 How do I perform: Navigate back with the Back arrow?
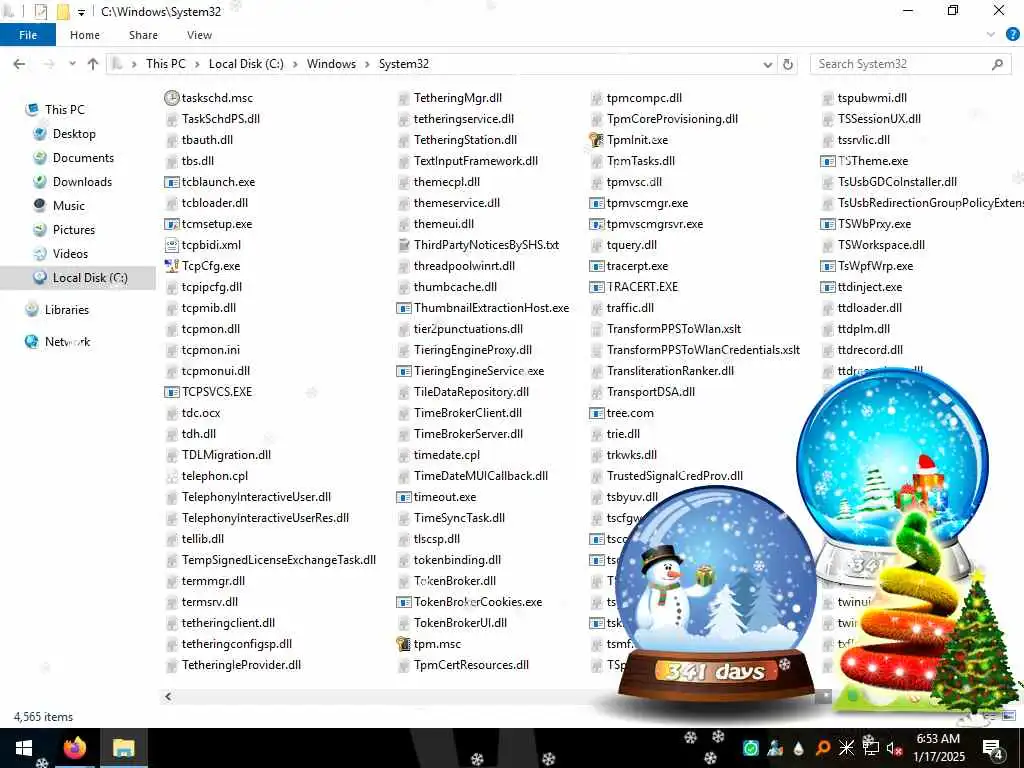[x=20, y=64]
